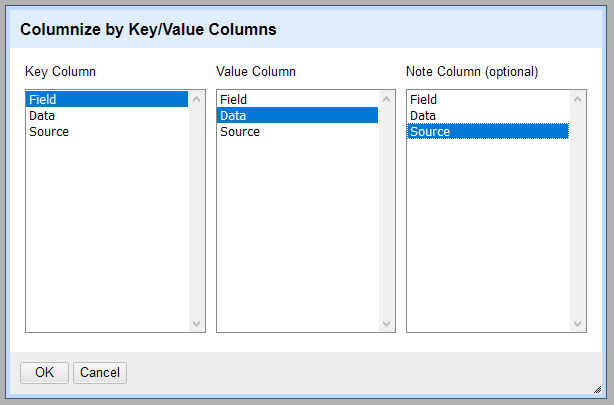The width and height of the screenshot is (614, 405).
Task: Pick Data in the Note Column list
Action: pos(487,115)
